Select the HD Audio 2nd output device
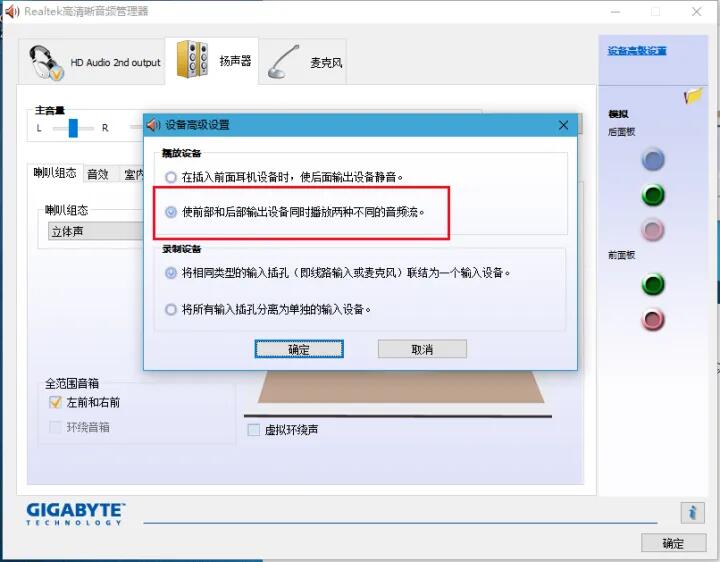Viewport: 720px width, 562px height. (95, 62)
